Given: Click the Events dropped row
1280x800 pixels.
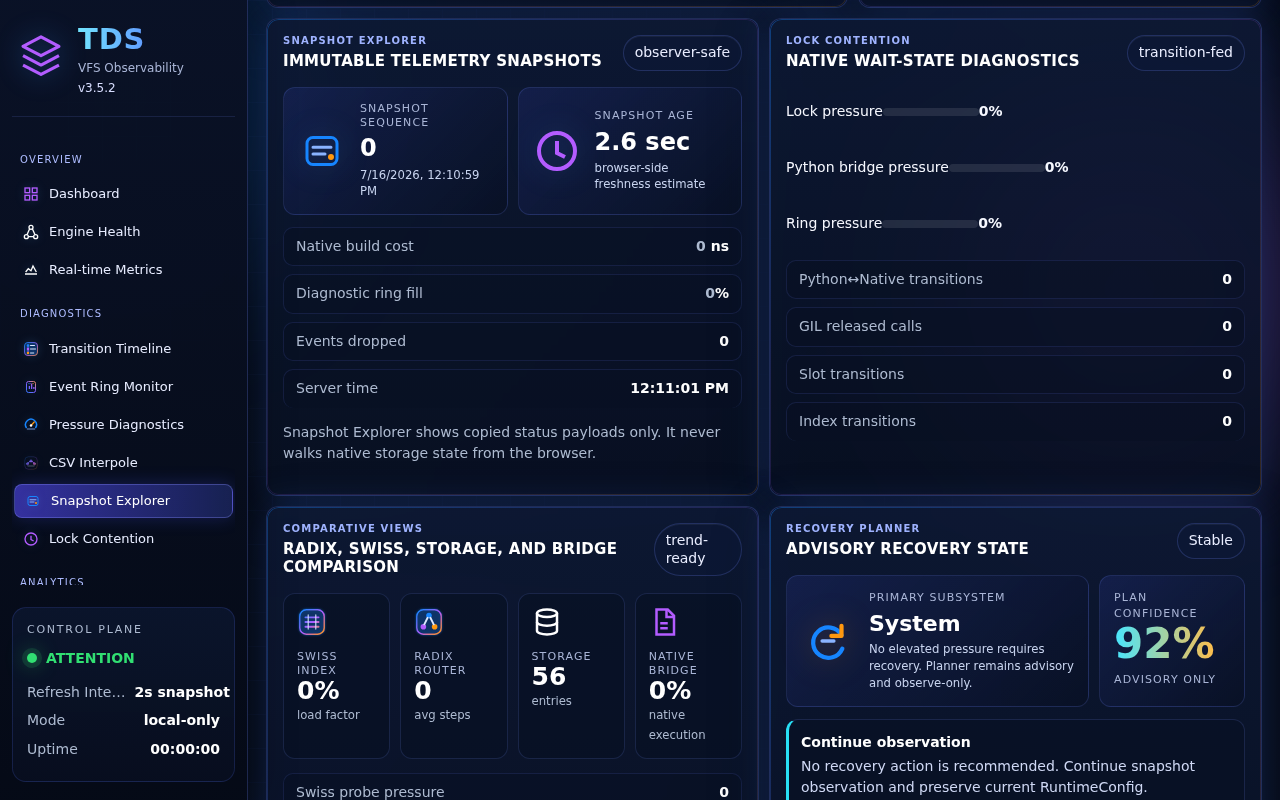Looking at the screenshot, I should pos(512,341).
